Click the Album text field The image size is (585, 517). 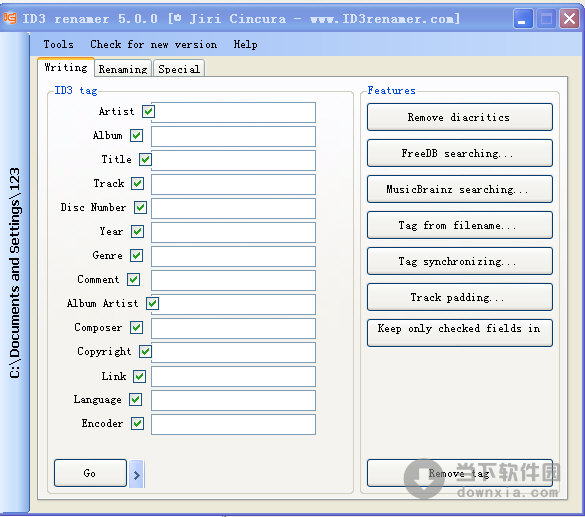(234, 137)
